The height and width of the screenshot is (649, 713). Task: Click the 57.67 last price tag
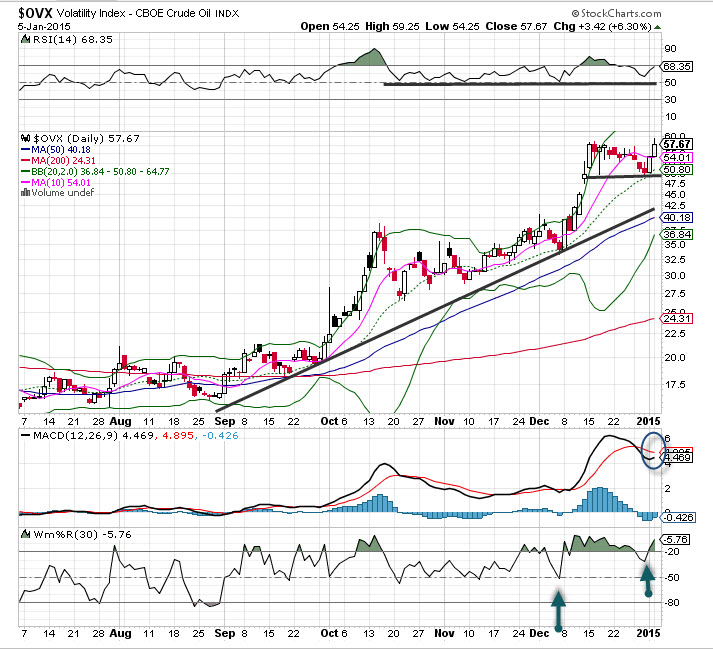coord(677,145)
